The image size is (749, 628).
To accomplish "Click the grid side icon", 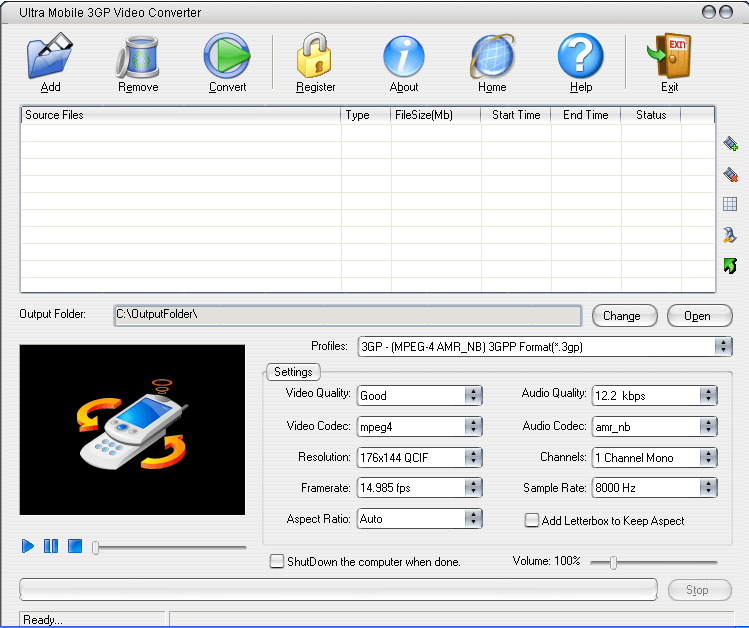I will [730, 204].
